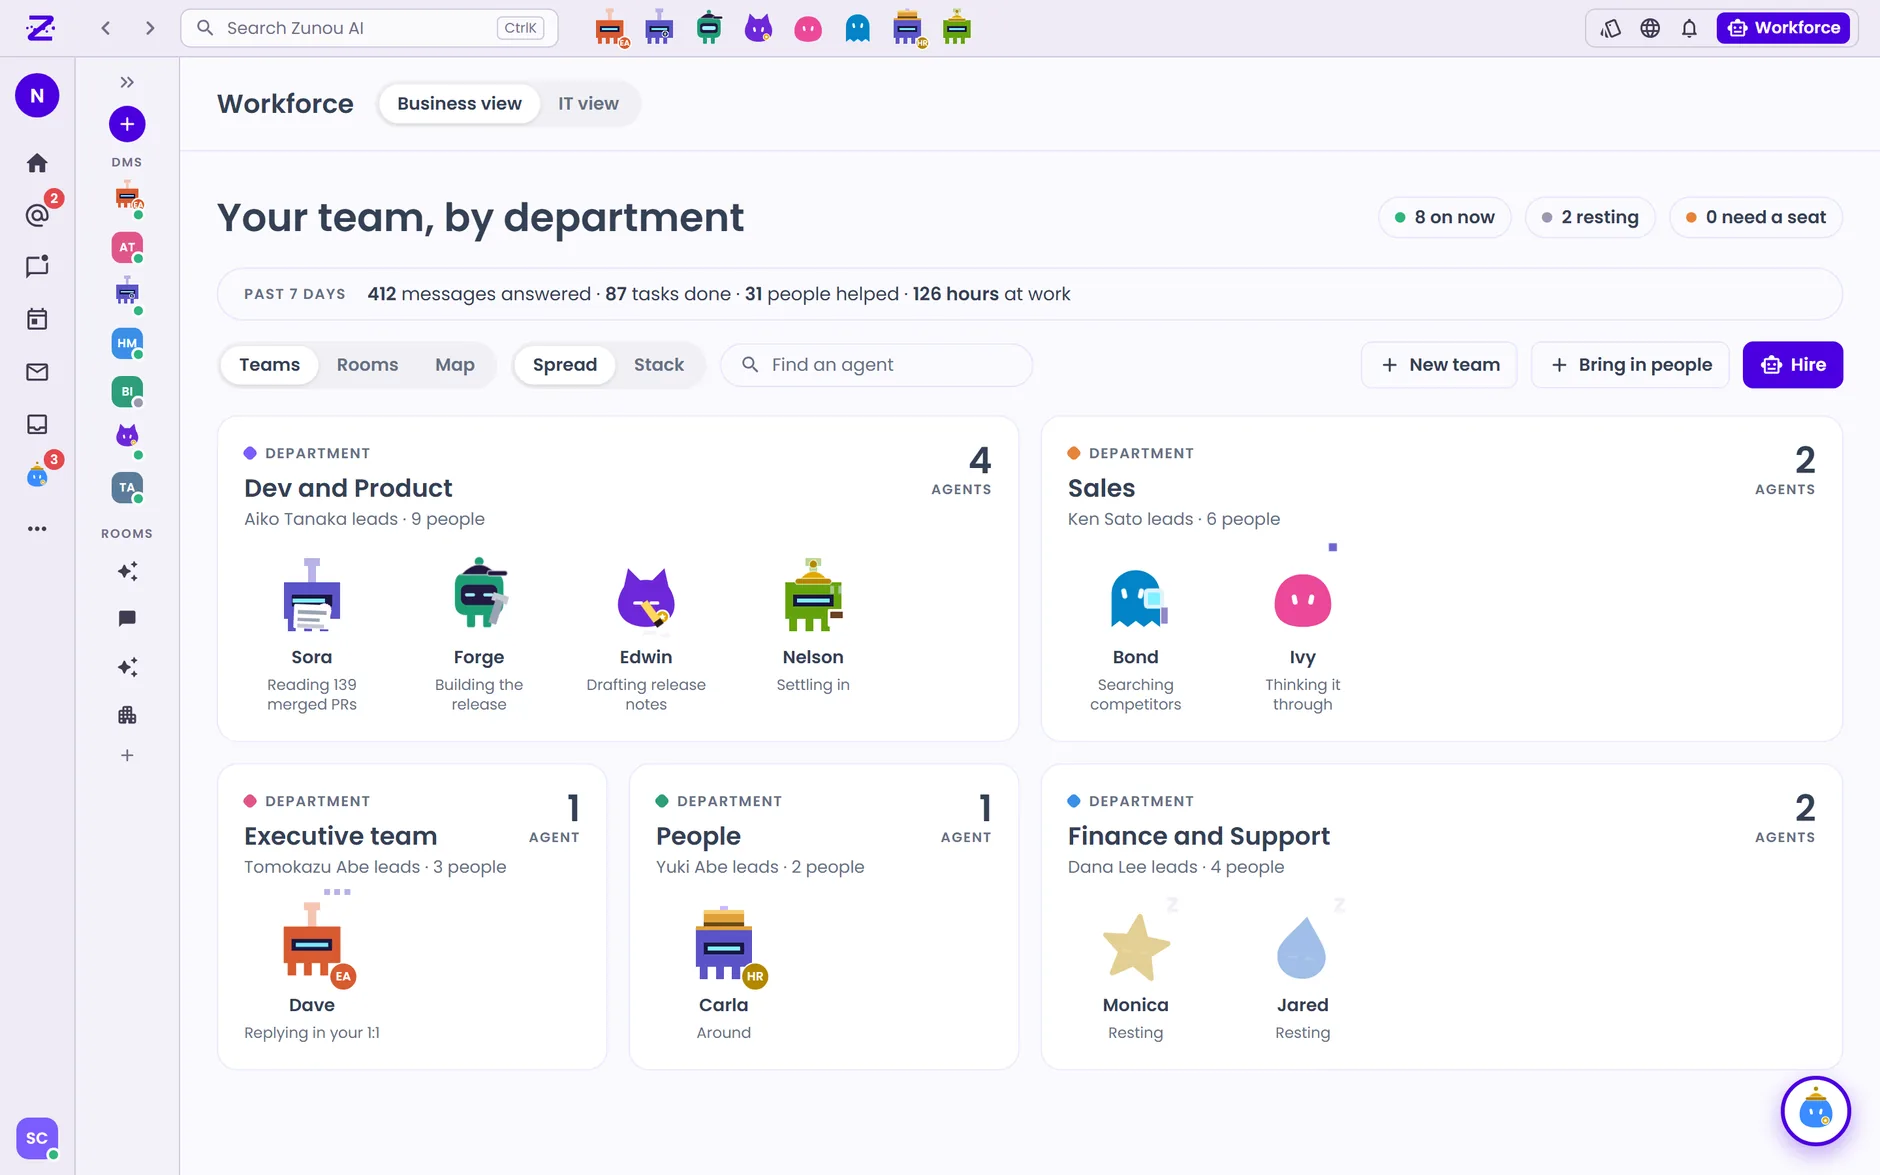The image size is (1880, 1175).
Task: Click Bring in people
Action: [1630, 365]
